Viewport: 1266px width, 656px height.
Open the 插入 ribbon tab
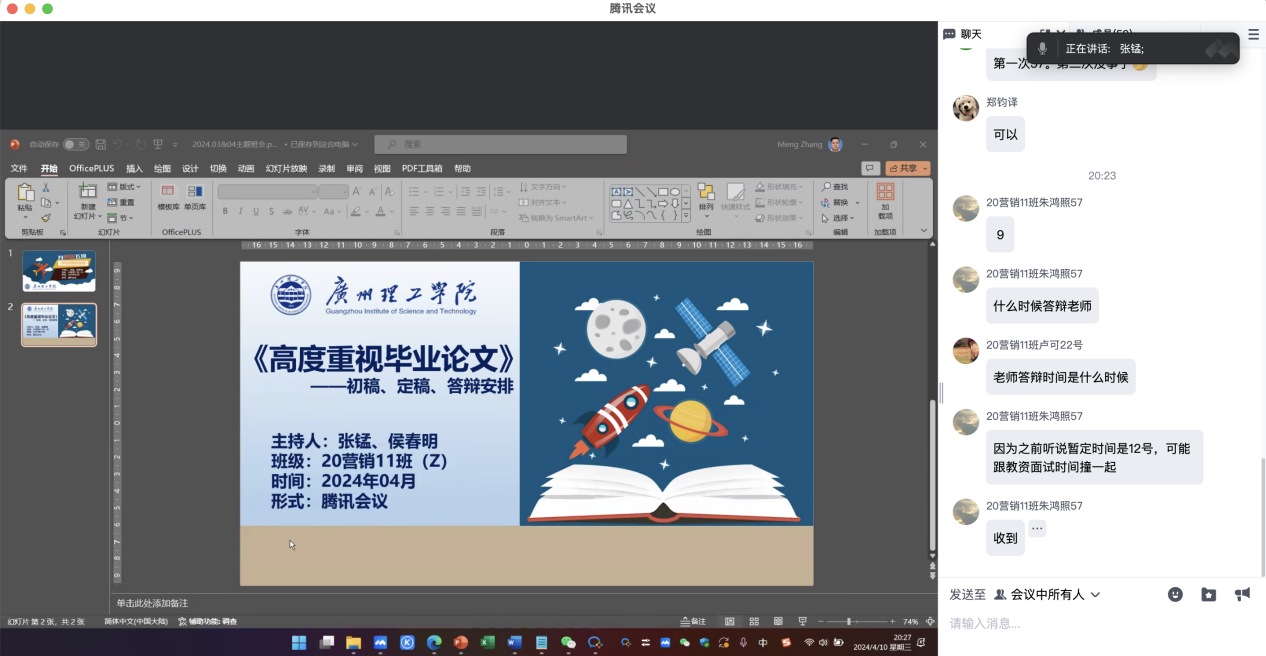pyautogui.click(x=134, y=169)
